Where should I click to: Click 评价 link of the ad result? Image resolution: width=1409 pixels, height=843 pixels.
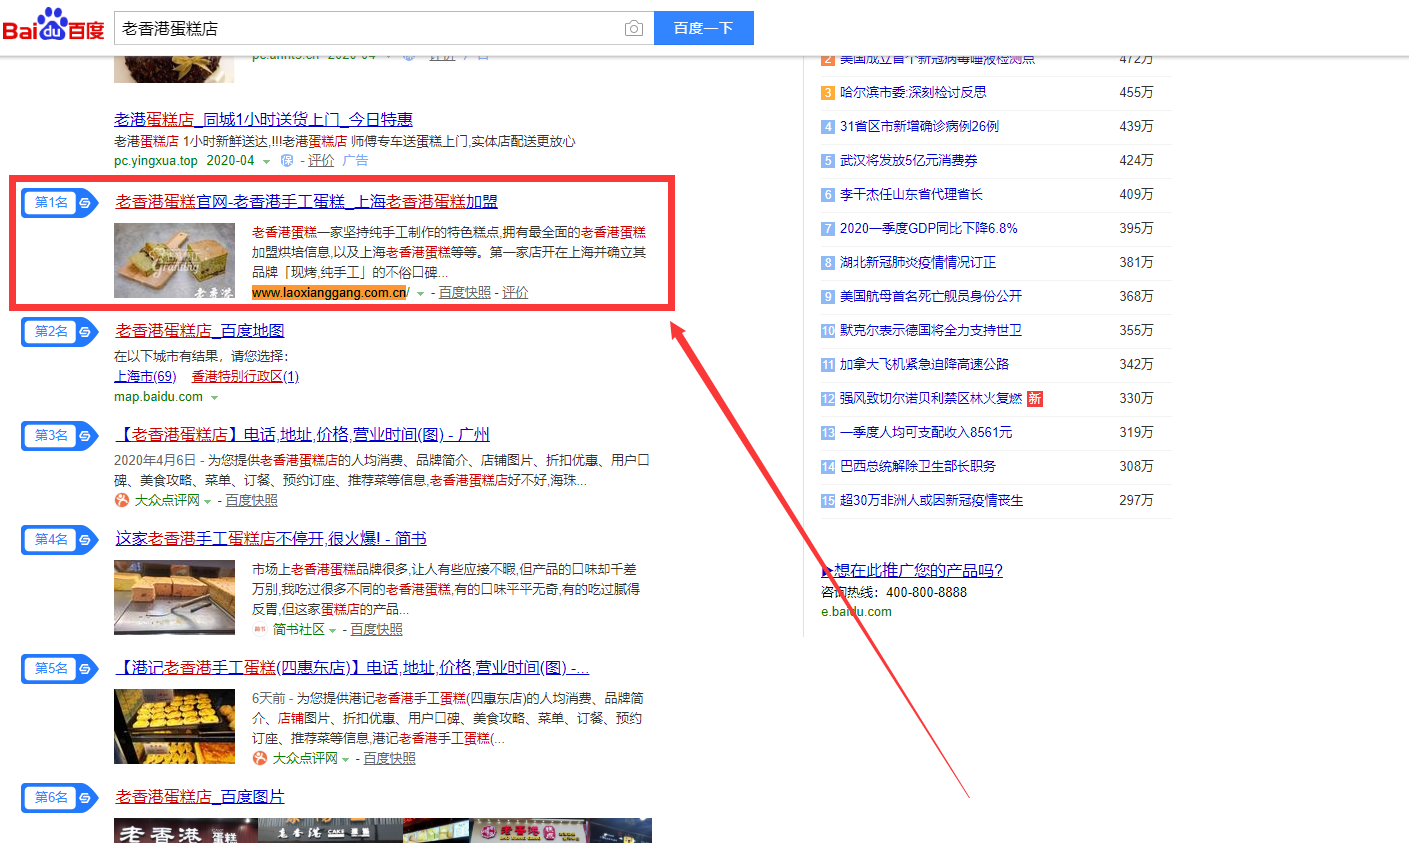(321, 160)
